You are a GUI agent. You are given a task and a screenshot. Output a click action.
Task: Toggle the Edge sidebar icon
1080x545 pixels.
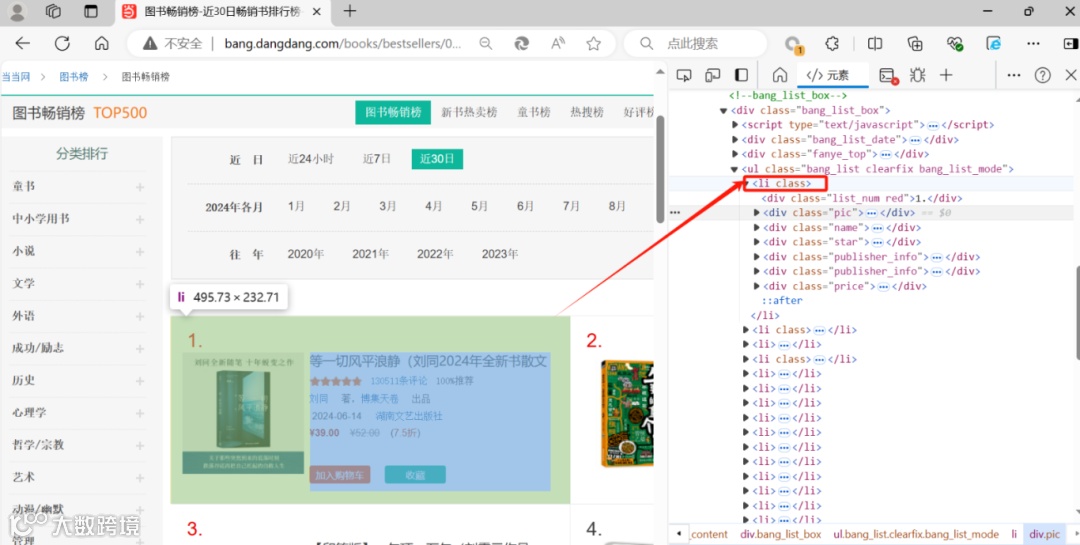click(1071, 43)
